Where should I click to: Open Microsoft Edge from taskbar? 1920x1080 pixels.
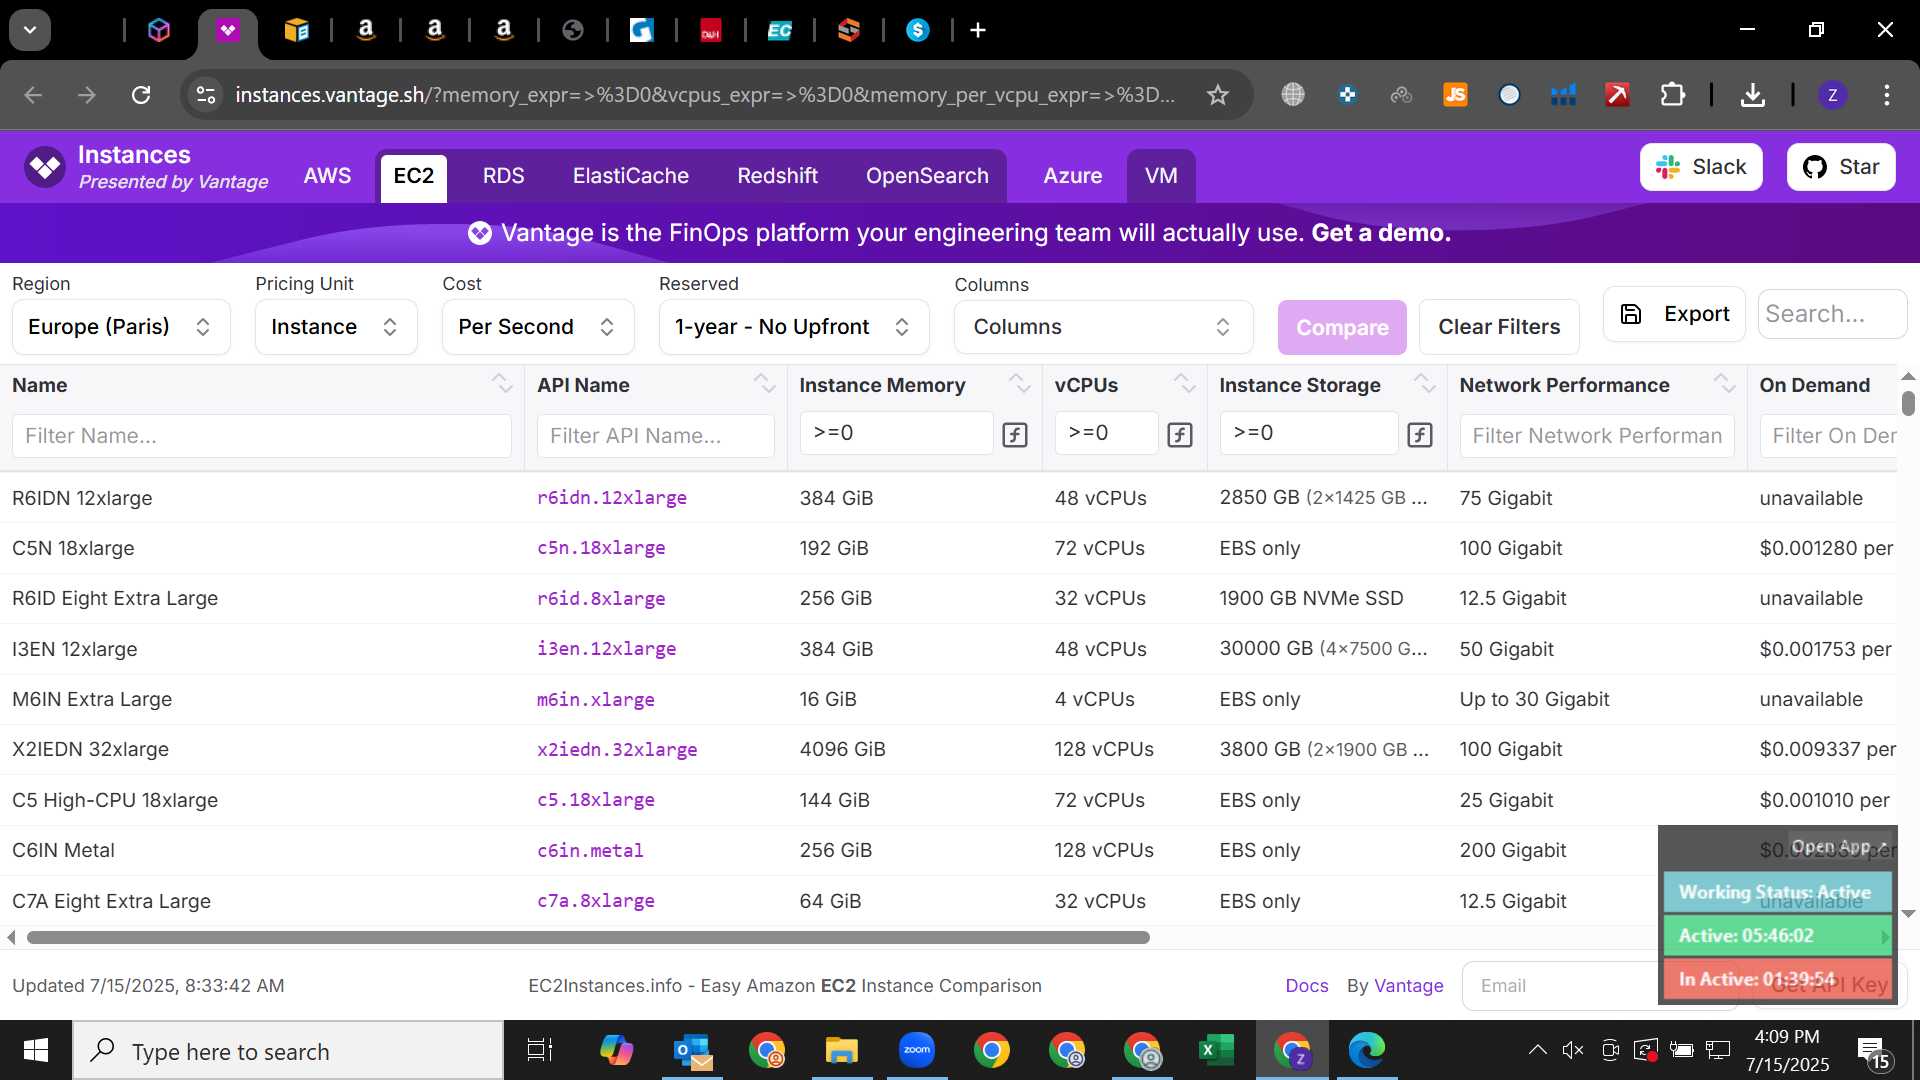point(1366,1050)
